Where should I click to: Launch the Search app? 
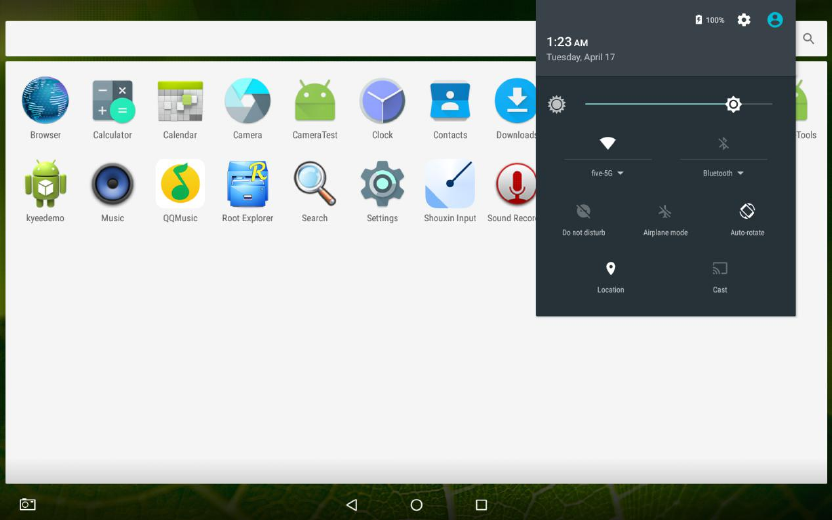(x=315, y=184)
